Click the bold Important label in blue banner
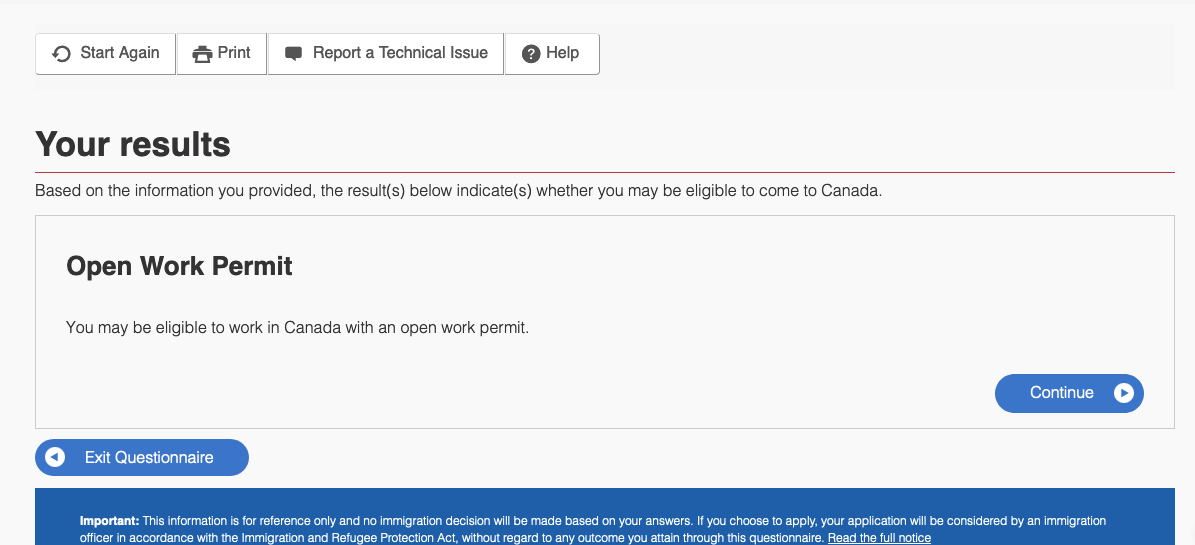Image resolution: width=1195 pixels, height=545 pixels. (110, 521)
